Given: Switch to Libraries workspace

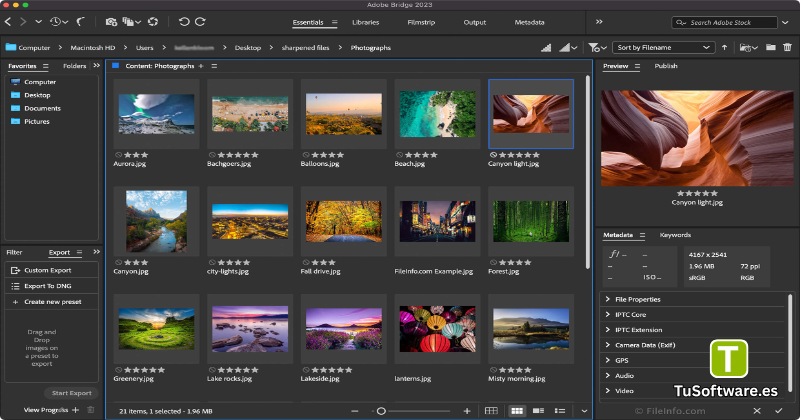Looking at the screenshot, I should click(365, 22).
